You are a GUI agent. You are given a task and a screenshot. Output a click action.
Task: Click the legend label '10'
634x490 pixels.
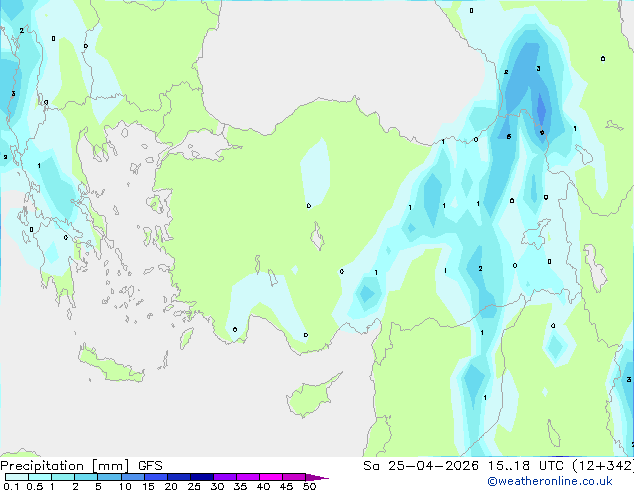pyautogui.click(x=125, y=486)
